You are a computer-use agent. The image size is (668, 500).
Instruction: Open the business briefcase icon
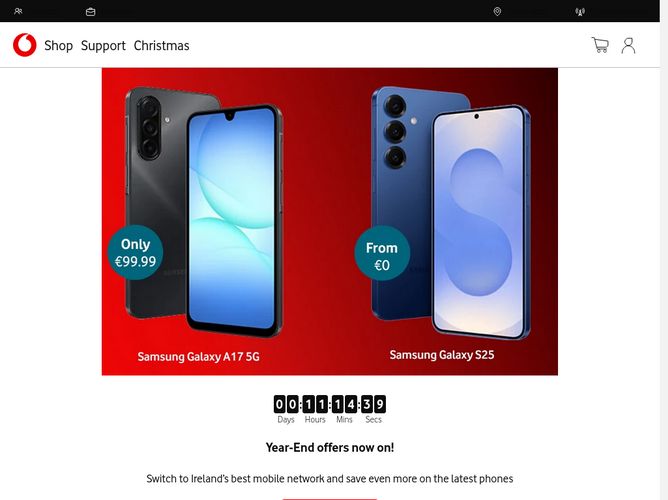pos(90,12)
